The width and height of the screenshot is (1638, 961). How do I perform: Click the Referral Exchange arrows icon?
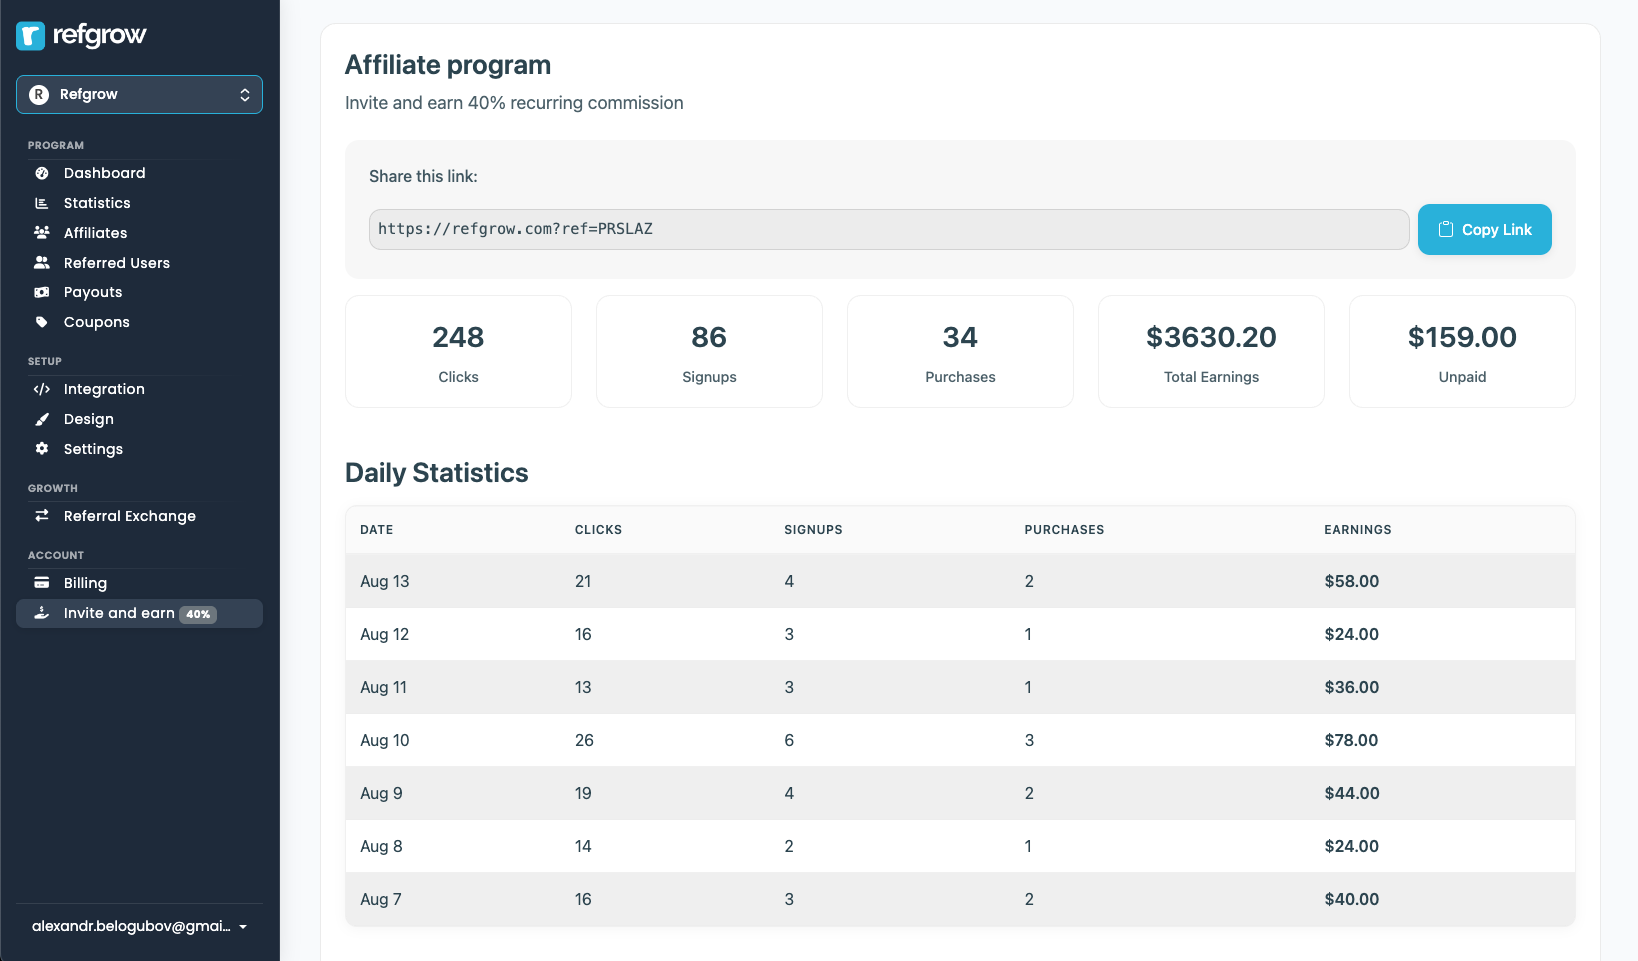click(x=42, y=516)
